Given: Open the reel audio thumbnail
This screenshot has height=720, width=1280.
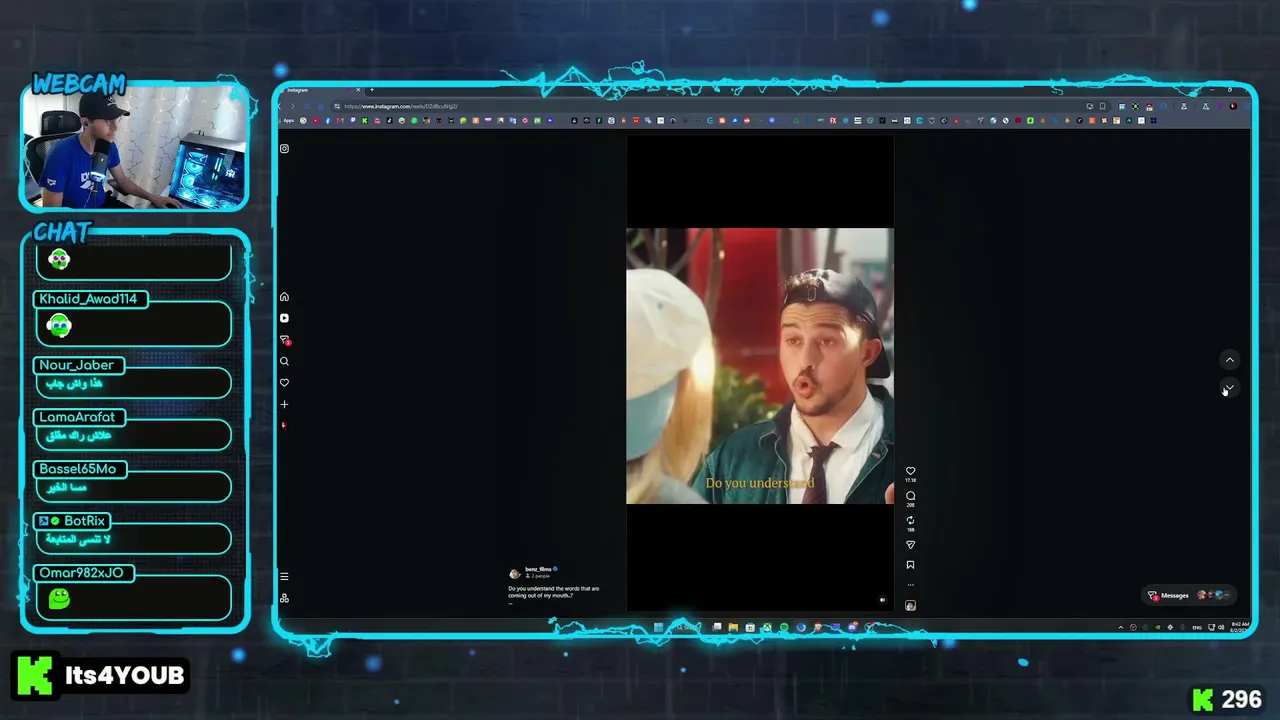Looking at the screenshot, I should [910, 605].
